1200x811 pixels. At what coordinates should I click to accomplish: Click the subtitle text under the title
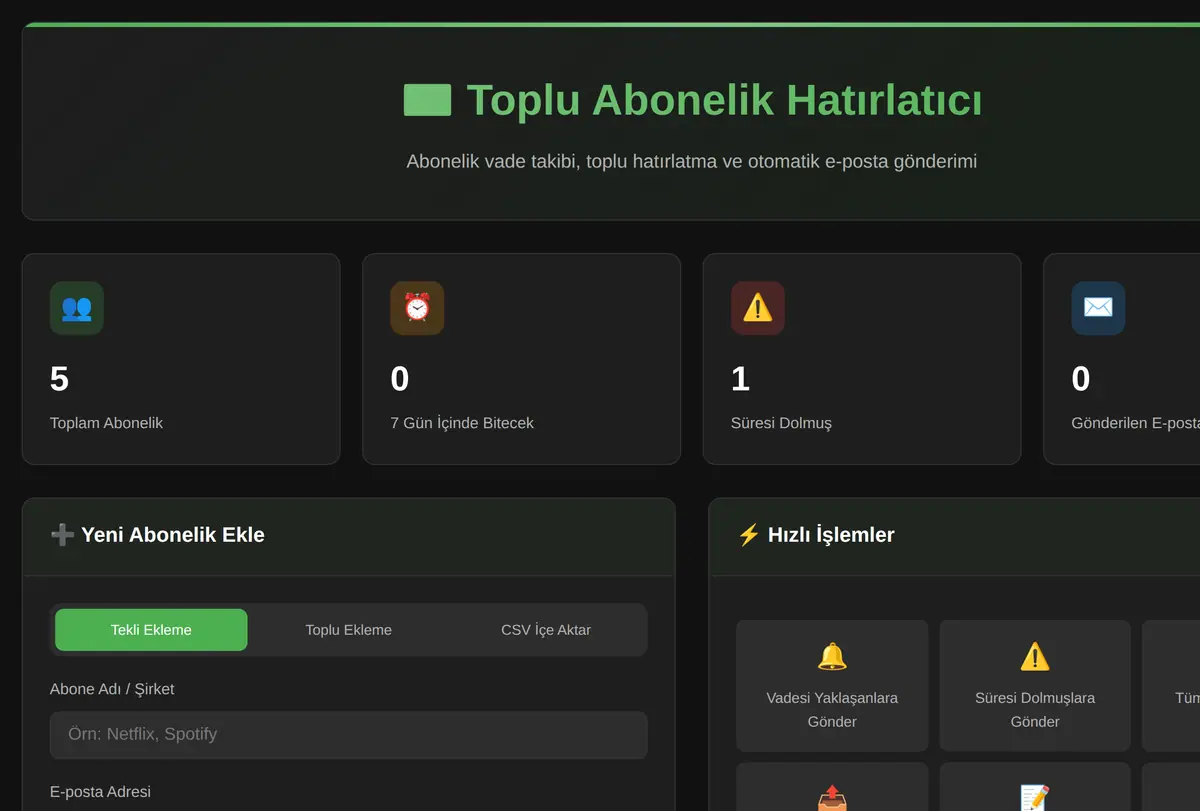click(692, 161)
